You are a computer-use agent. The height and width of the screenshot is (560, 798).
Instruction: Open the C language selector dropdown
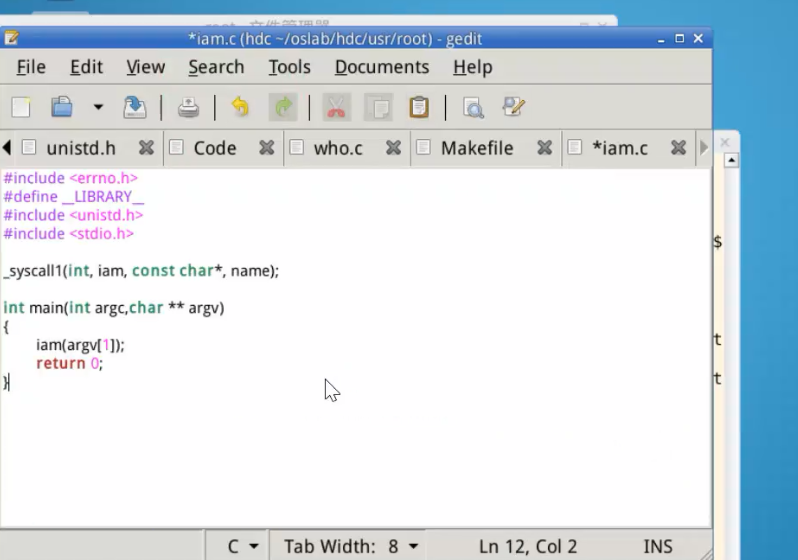(242, 546)
